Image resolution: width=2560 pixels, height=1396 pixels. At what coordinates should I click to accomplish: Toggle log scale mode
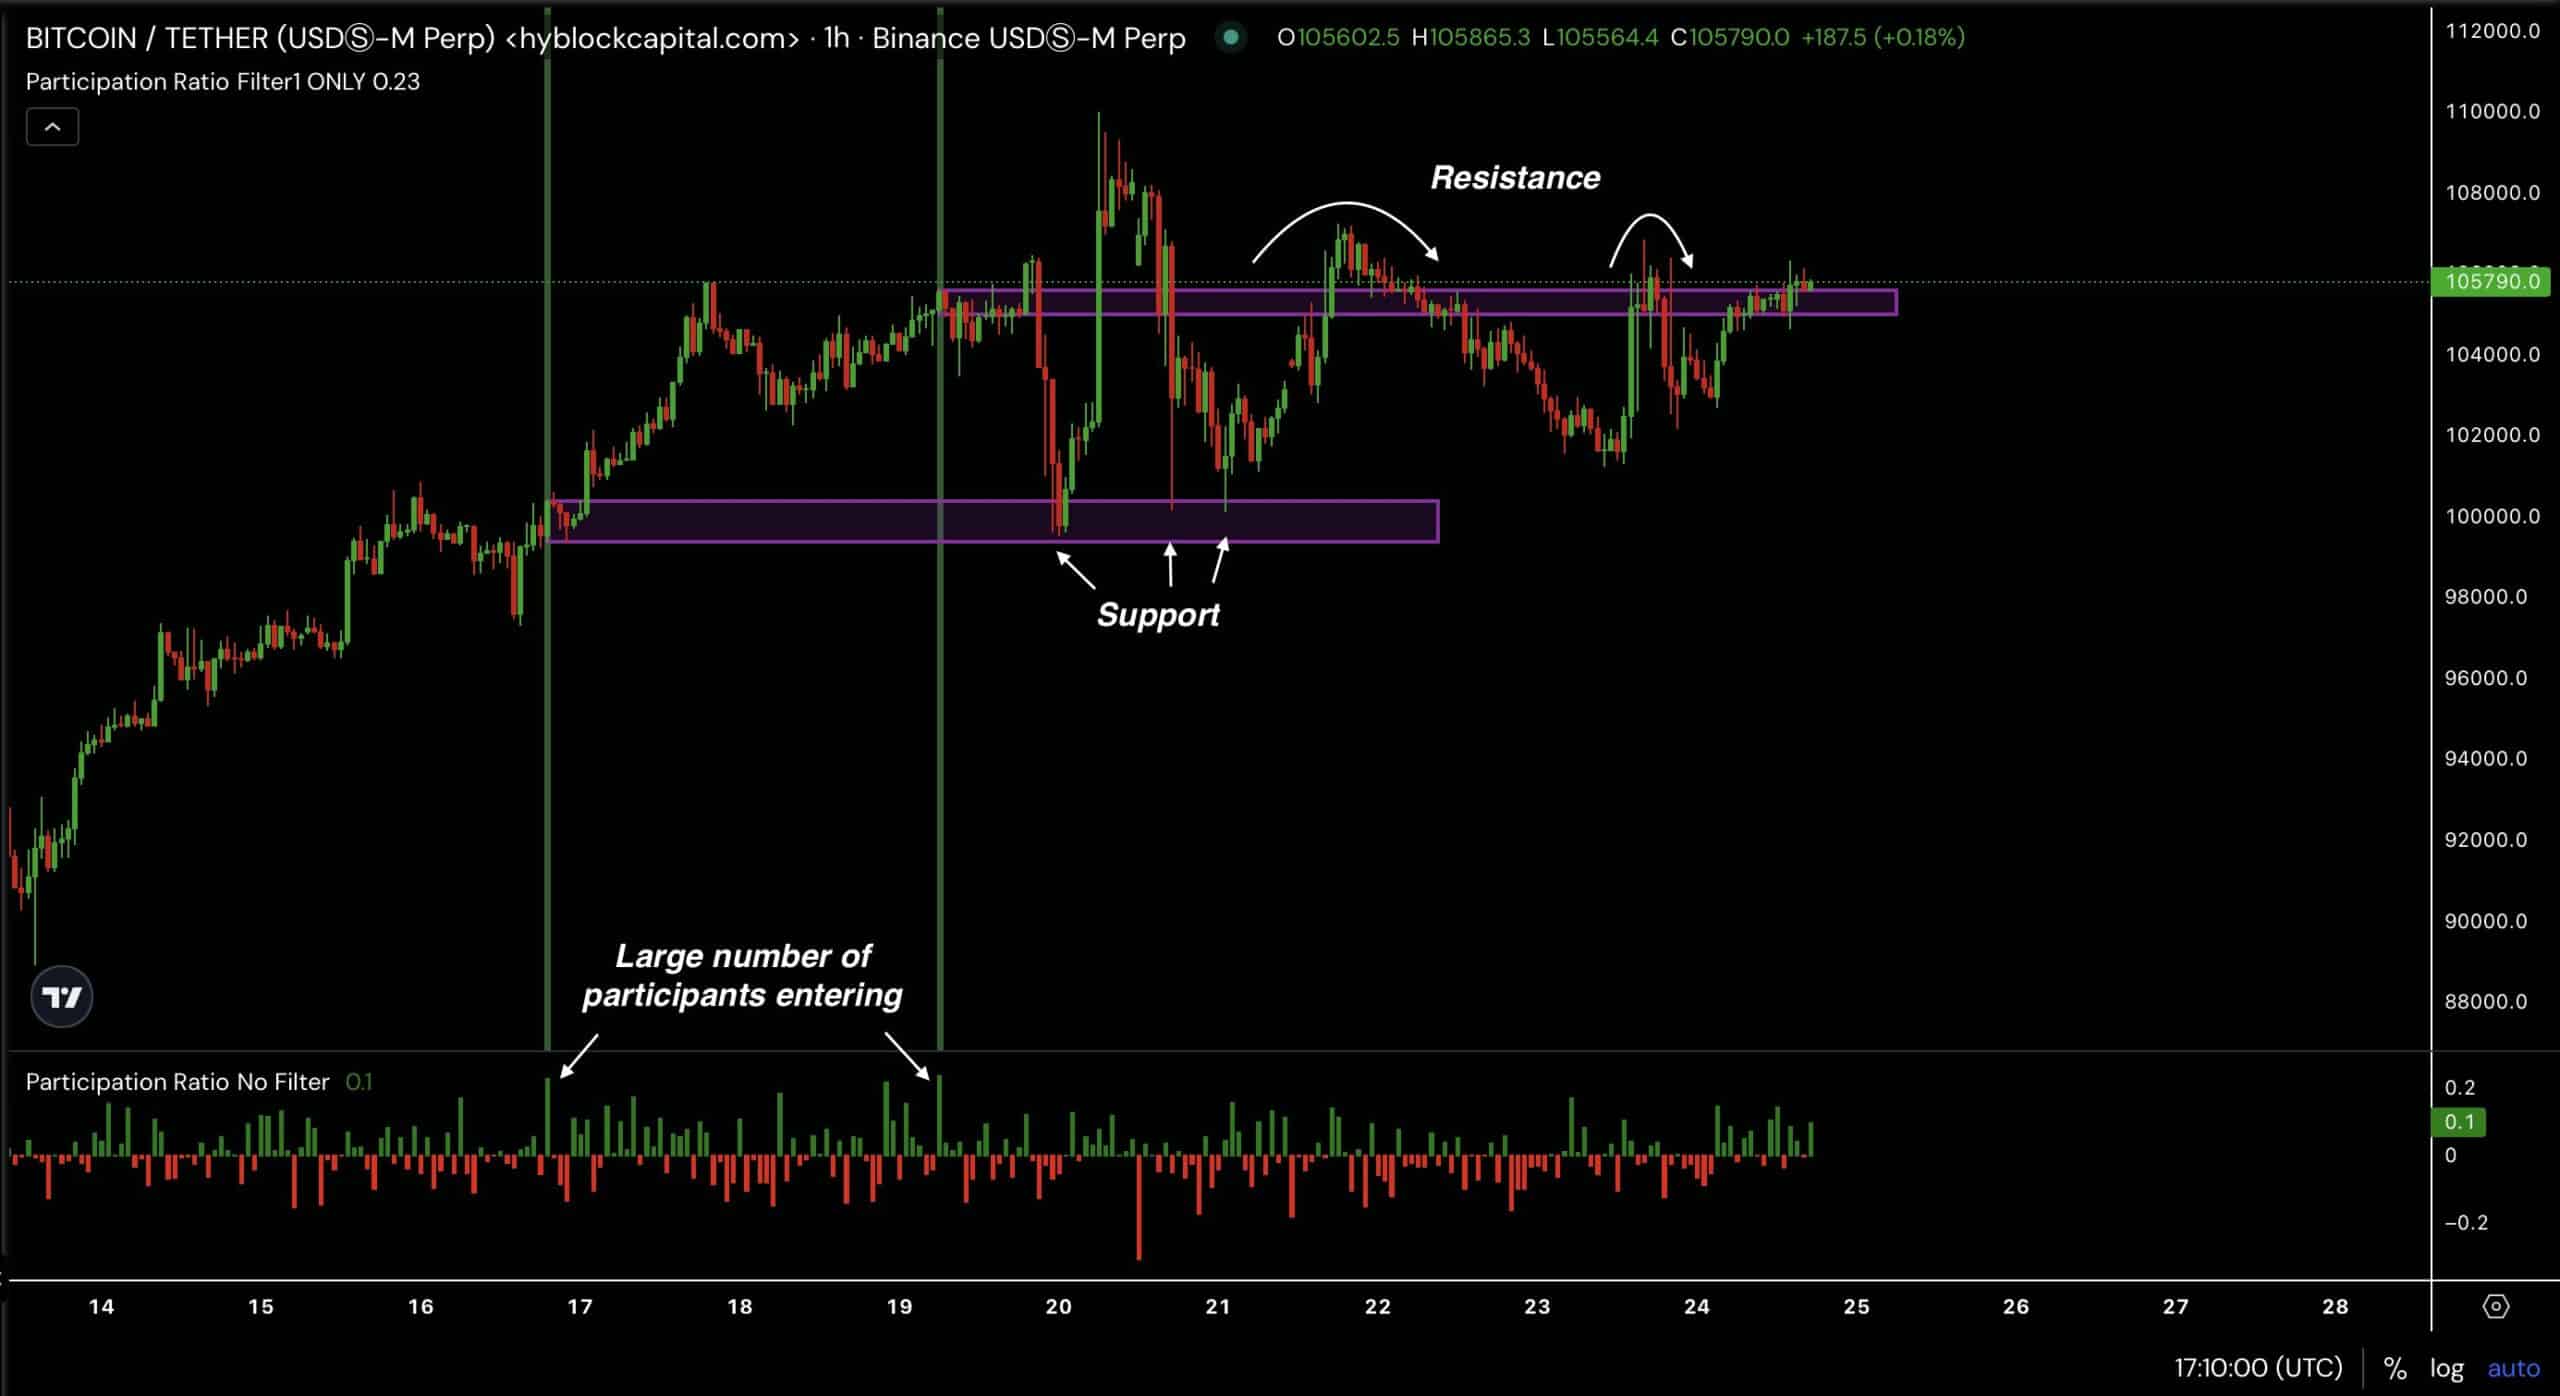(x=2447, y=1368)
